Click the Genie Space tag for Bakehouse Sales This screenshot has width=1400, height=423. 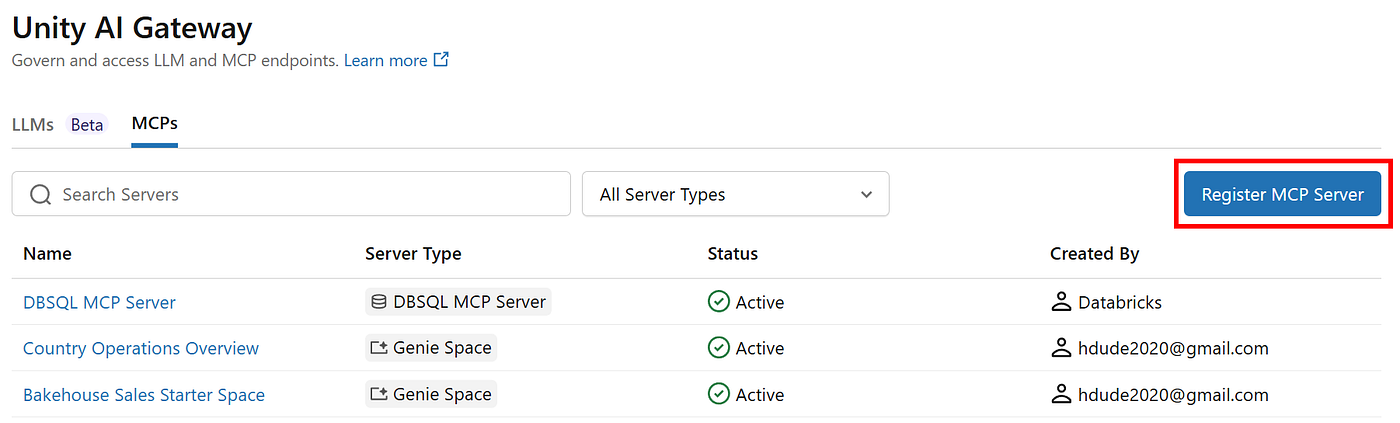[431, 394]
